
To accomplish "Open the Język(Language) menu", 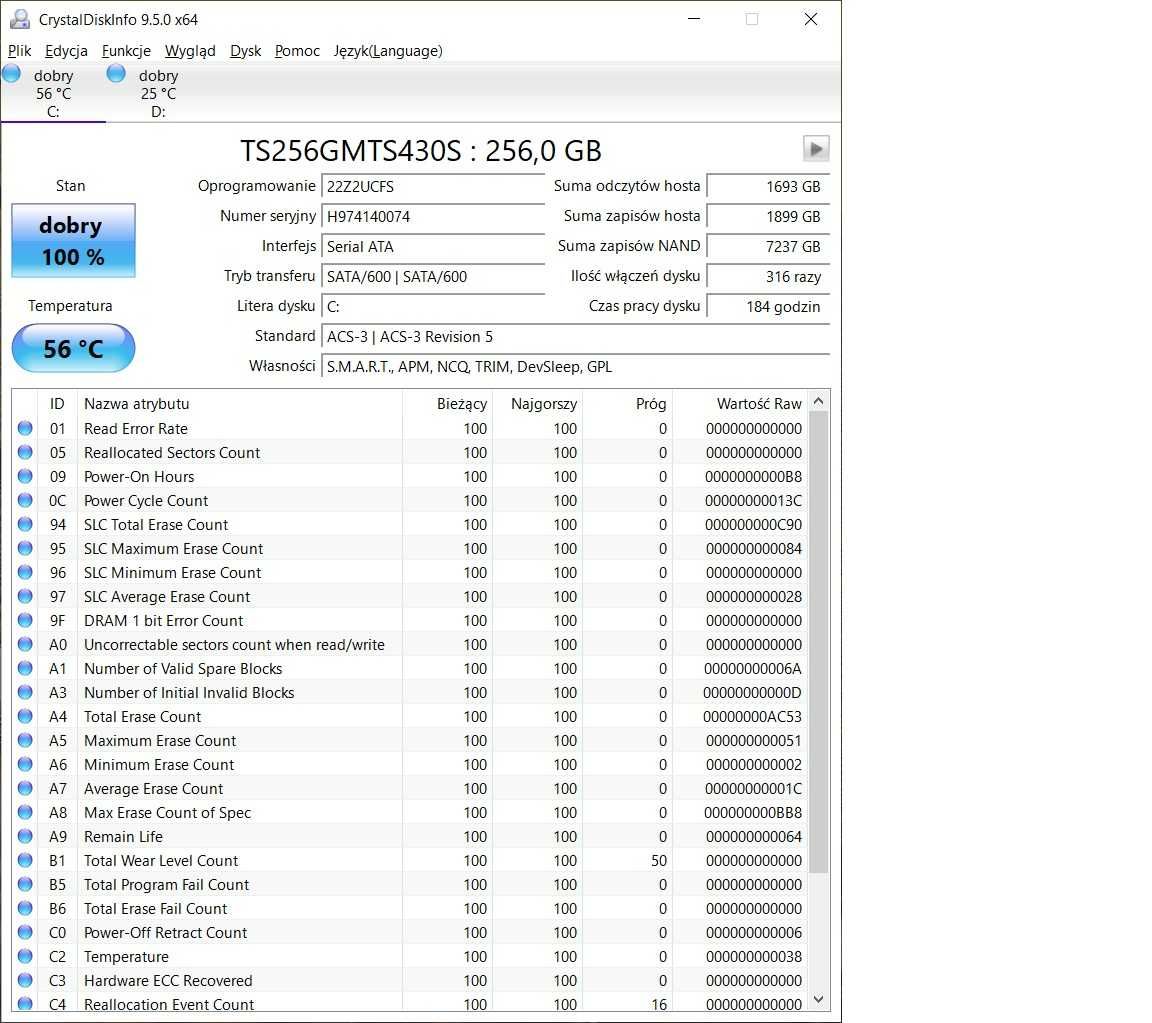I will point(388,51).
